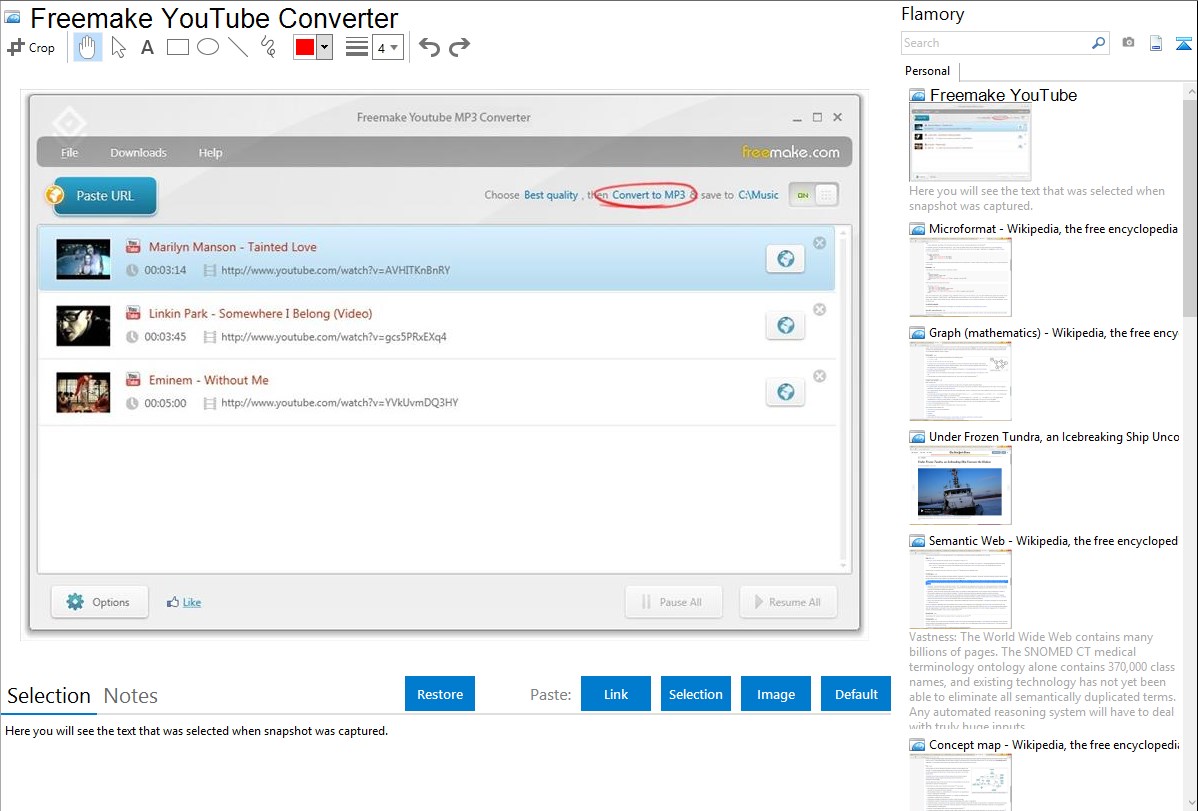This screenshot has height=811, width=1198.
Task: Undo the last annotation
Action: (x=429, y=47)
